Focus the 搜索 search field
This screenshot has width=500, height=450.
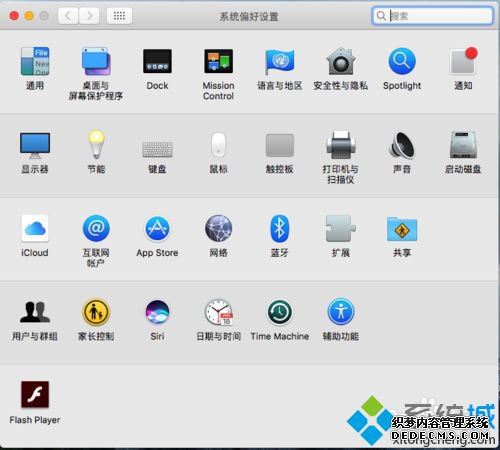click(432, 16)
